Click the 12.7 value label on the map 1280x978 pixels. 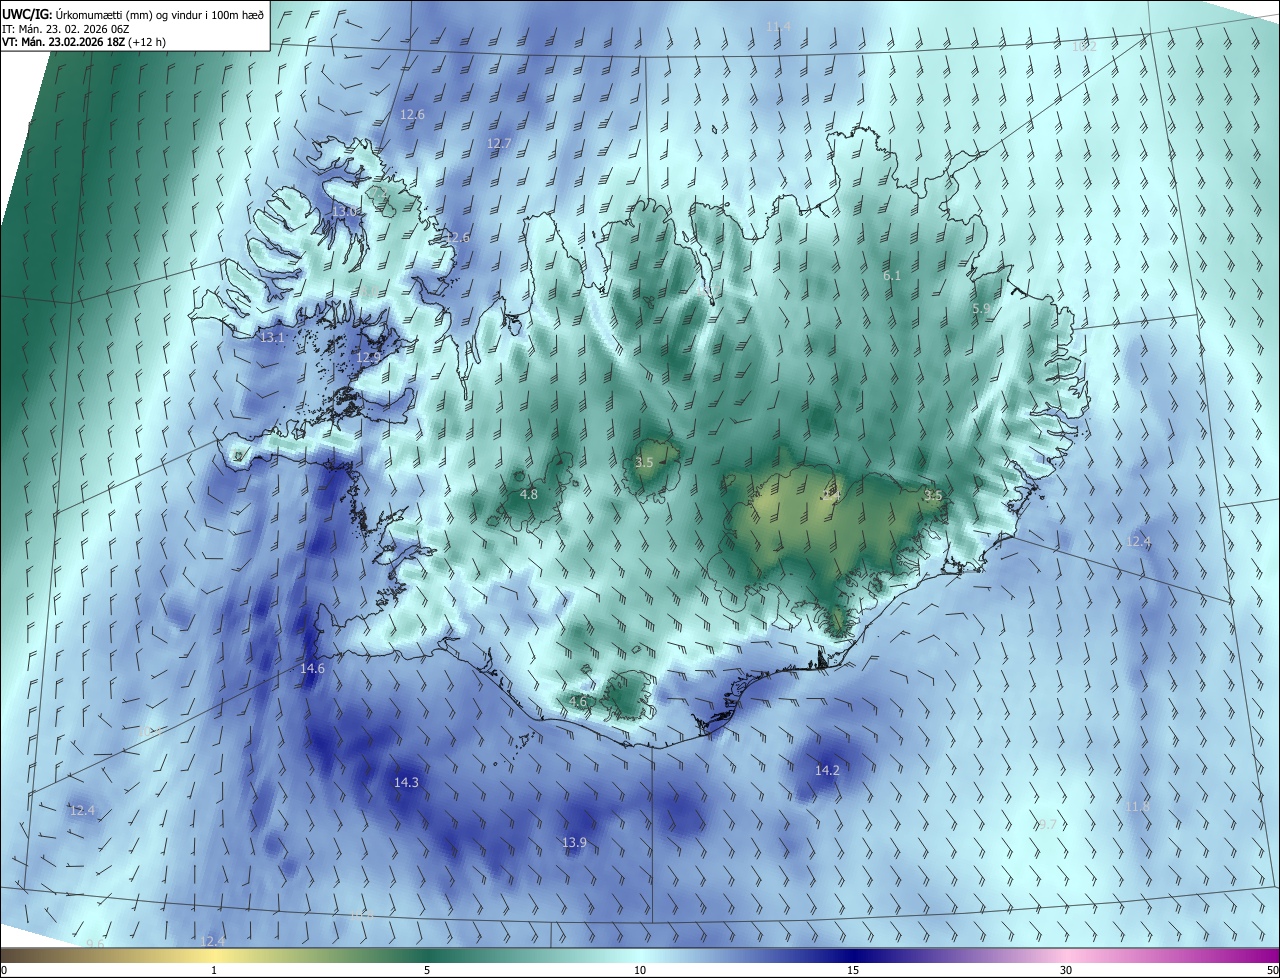[x=499, y=144]
